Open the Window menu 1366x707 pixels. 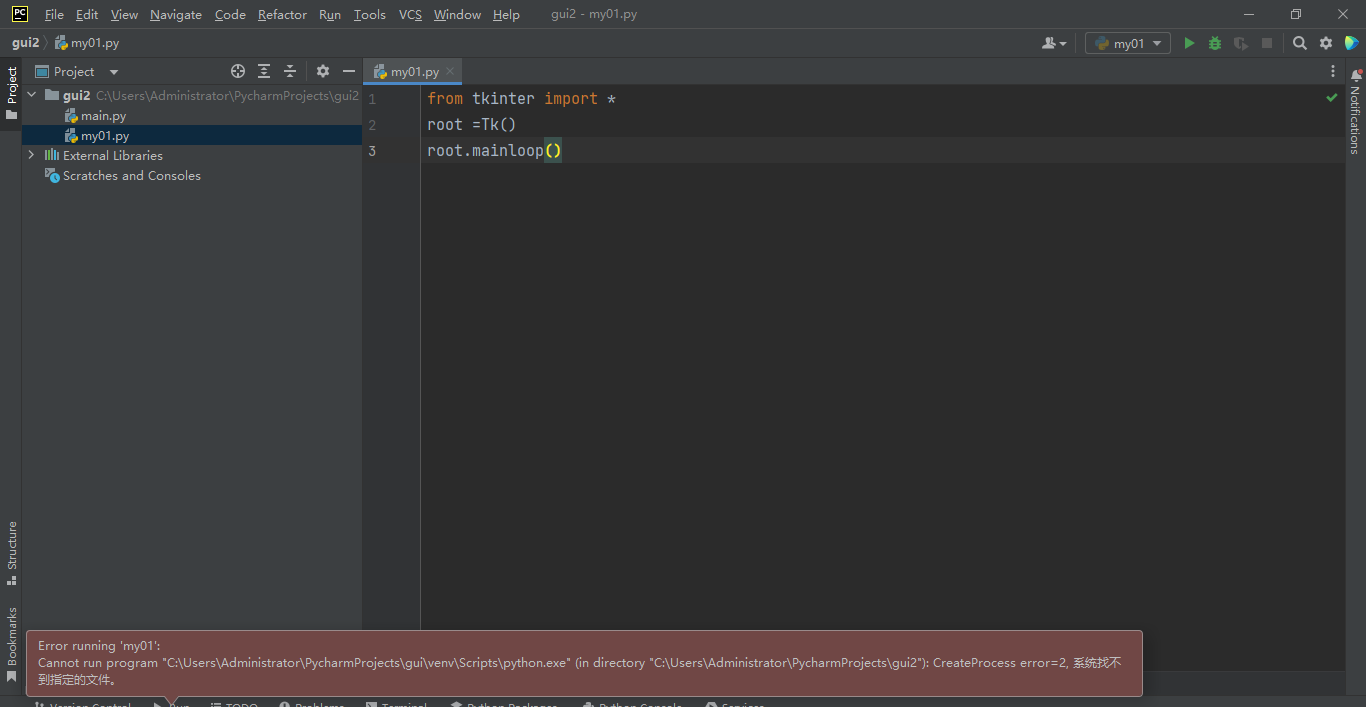[457, 14]
